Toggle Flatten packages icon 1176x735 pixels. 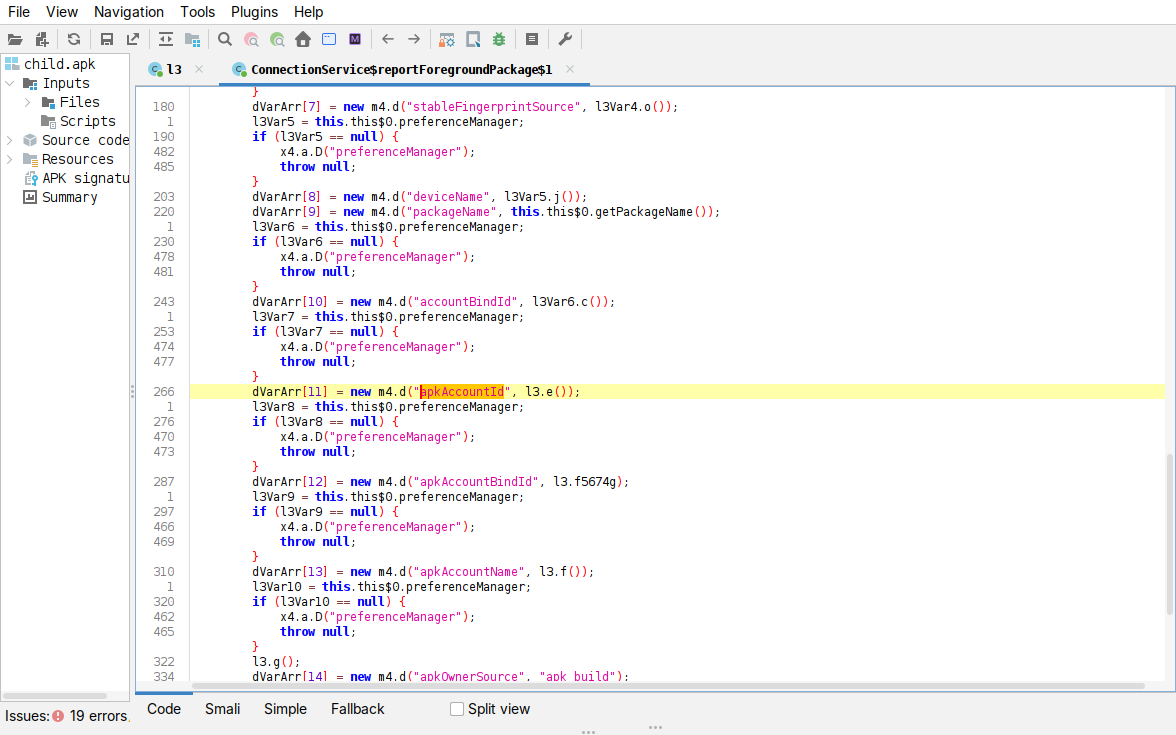pyautogui.click(x=193, y=40)
